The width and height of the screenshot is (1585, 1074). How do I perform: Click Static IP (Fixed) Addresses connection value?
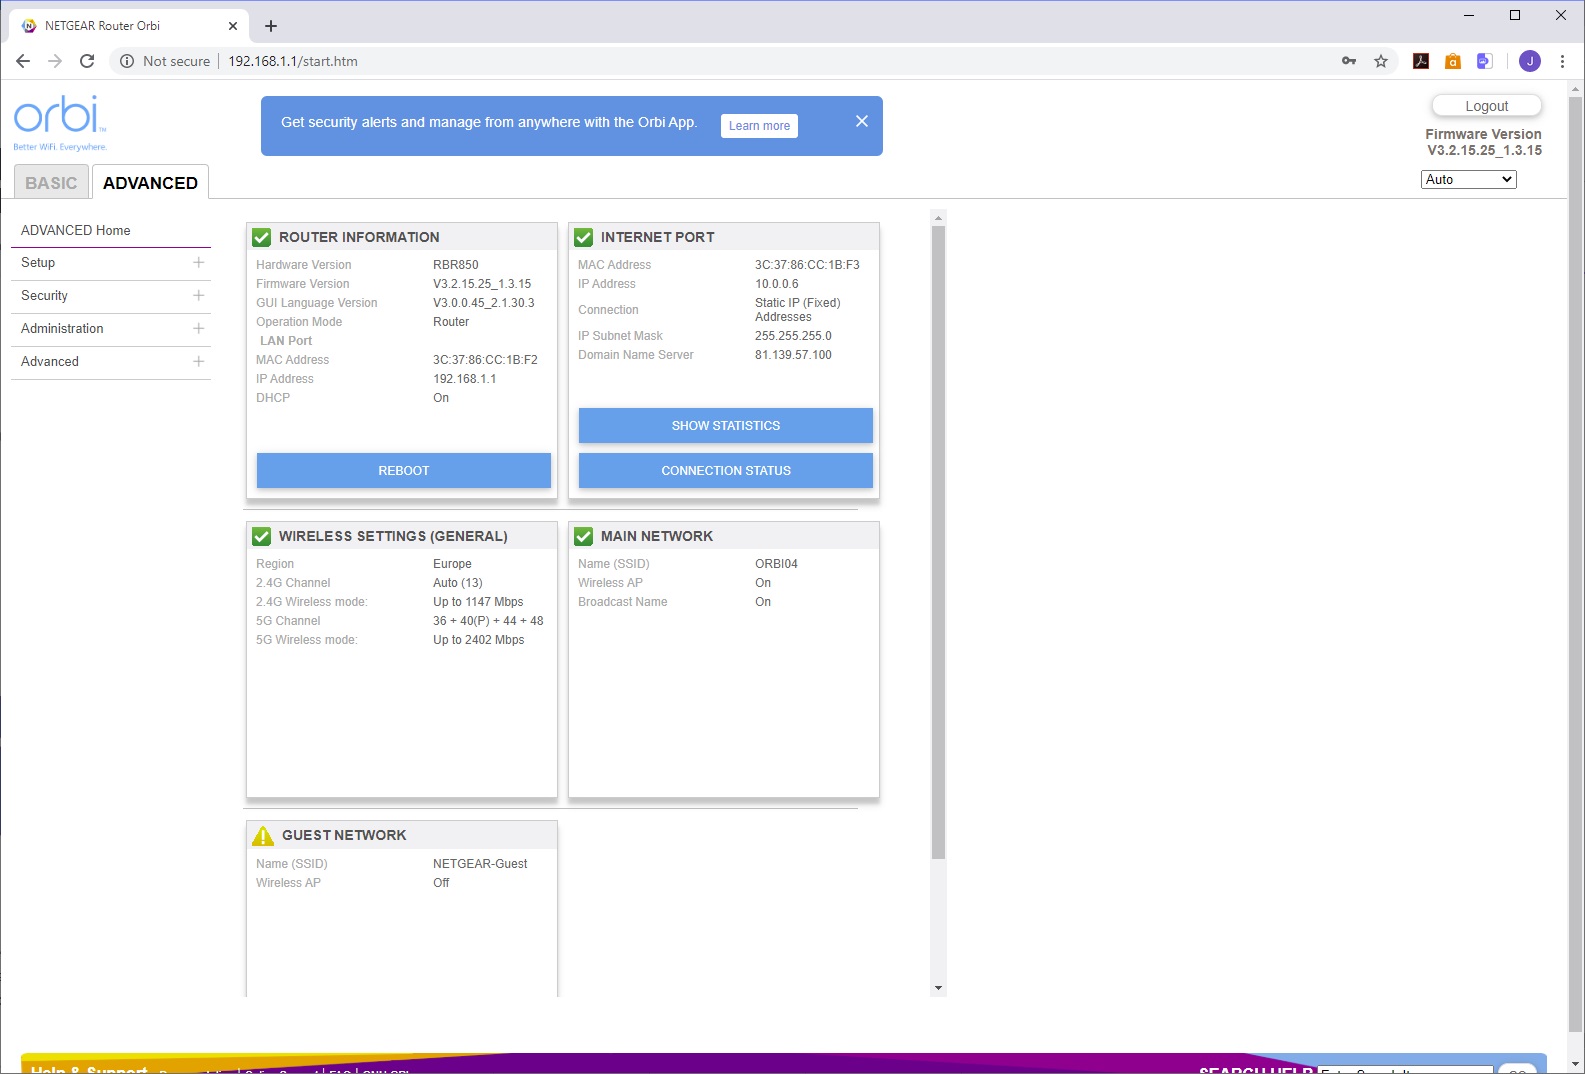[x=798, y=310]
